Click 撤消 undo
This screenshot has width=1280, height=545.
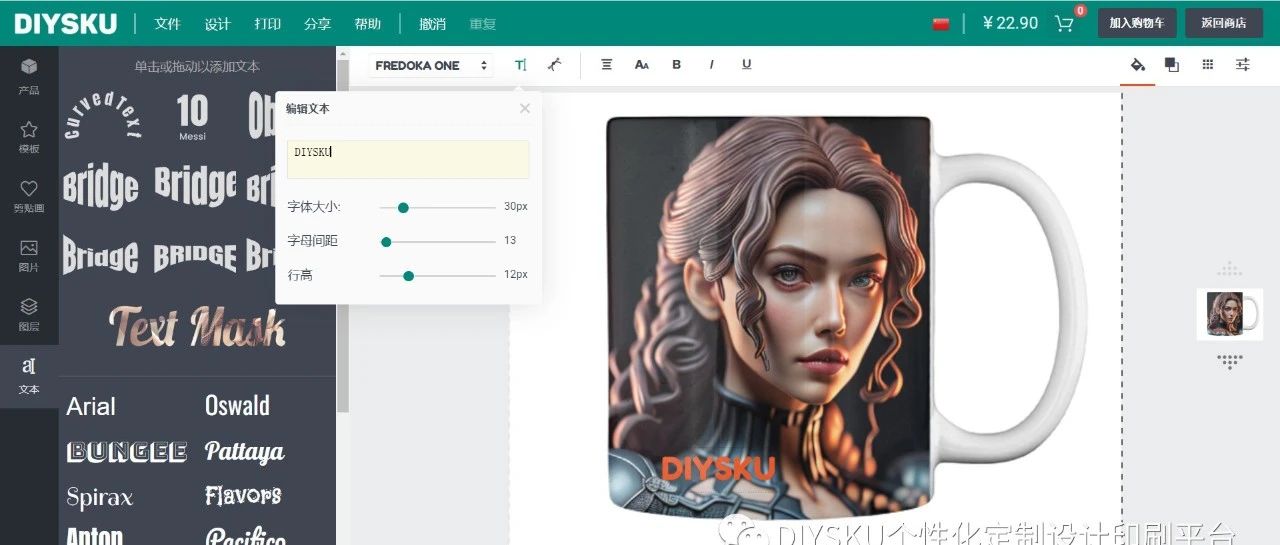tap(433, 24)
